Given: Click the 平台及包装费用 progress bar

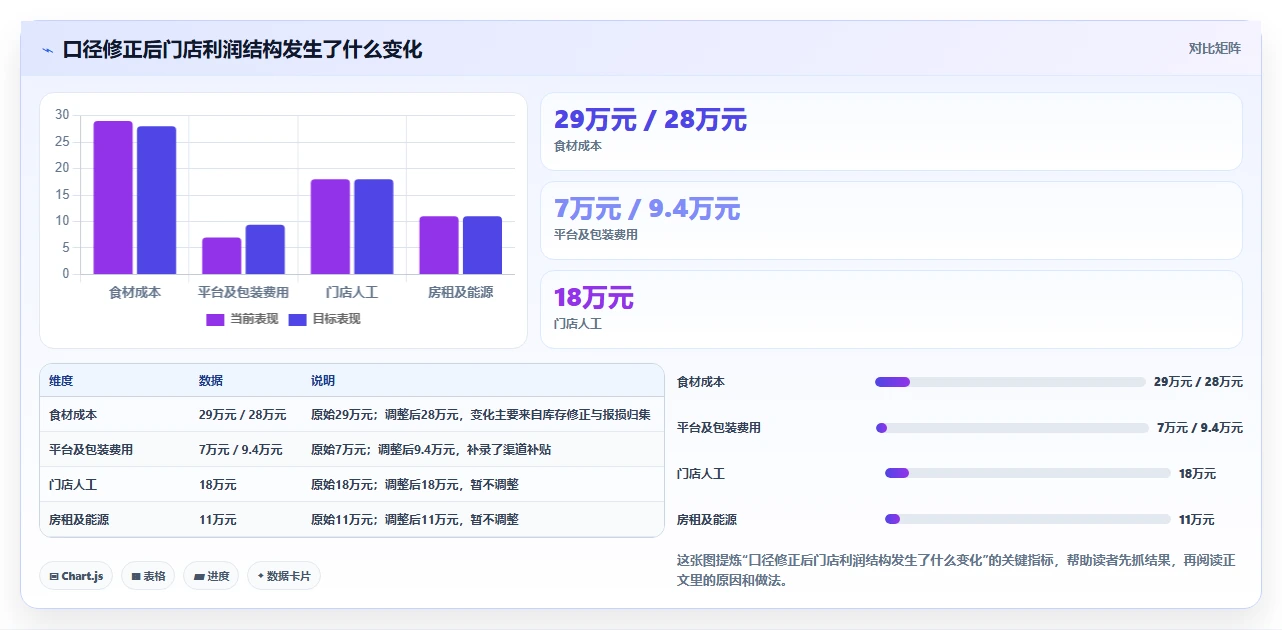Looking at the screenshot, I should pyautogui.click(x=1012, y=428).
